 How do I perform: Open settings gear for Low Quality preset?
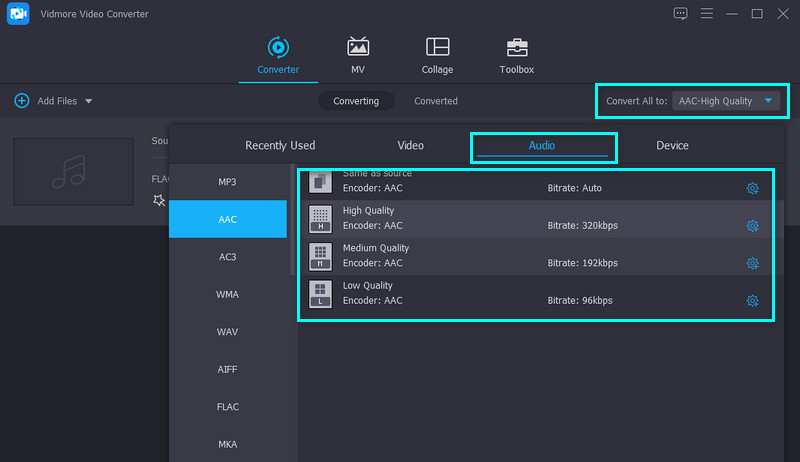(x=753, y=301)
